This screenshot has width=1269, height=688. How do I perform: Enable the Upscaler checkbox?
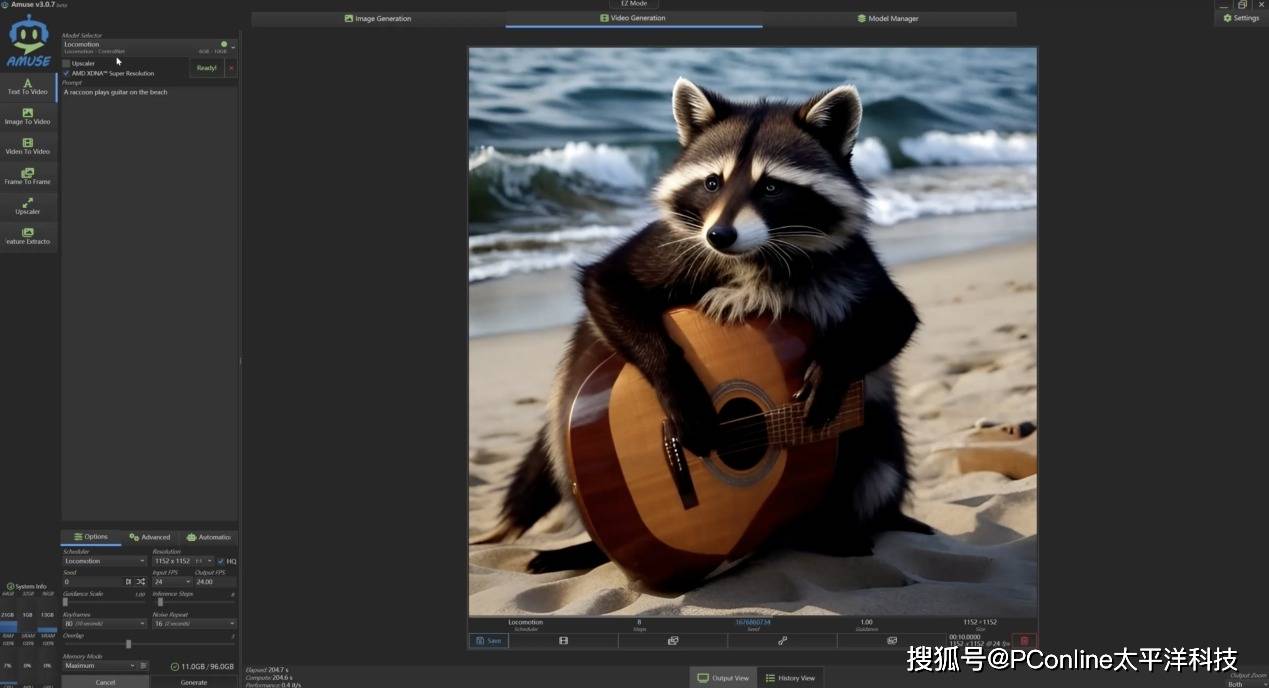pyautogui.click(x=67, y=63)
